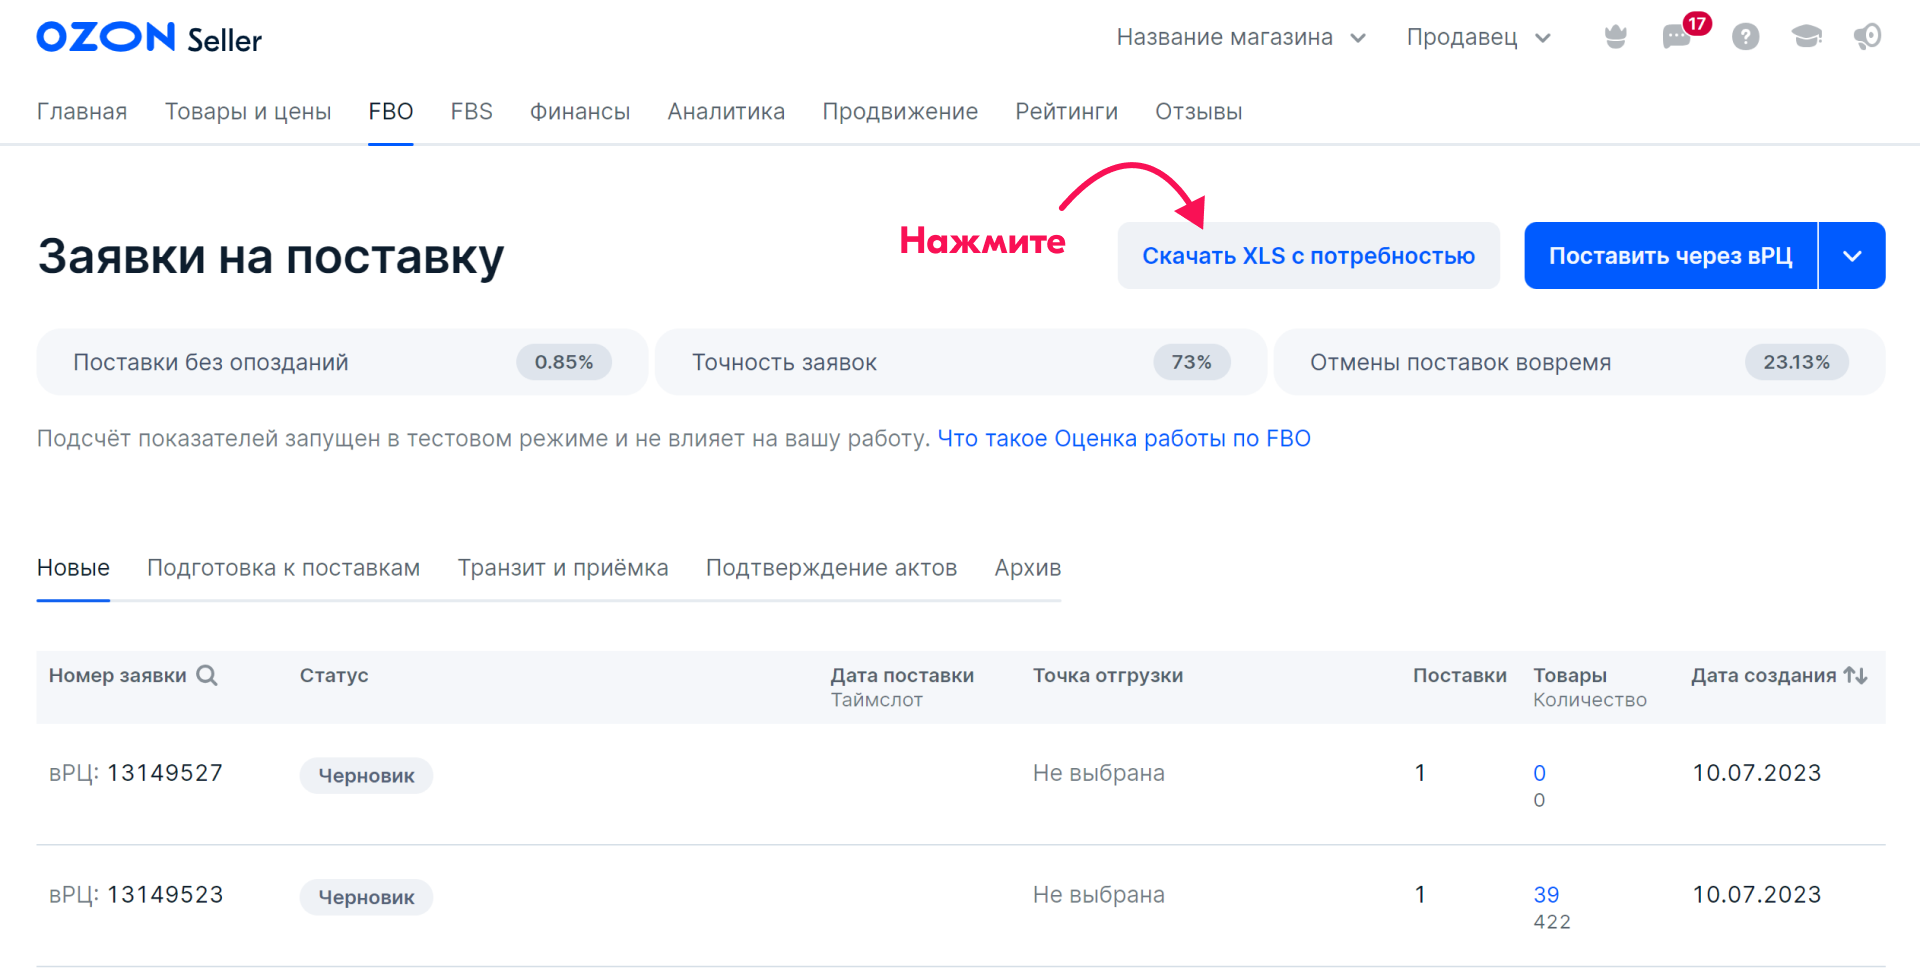
Task: Open Точность заявок metric card
Action: click(961, 362)
